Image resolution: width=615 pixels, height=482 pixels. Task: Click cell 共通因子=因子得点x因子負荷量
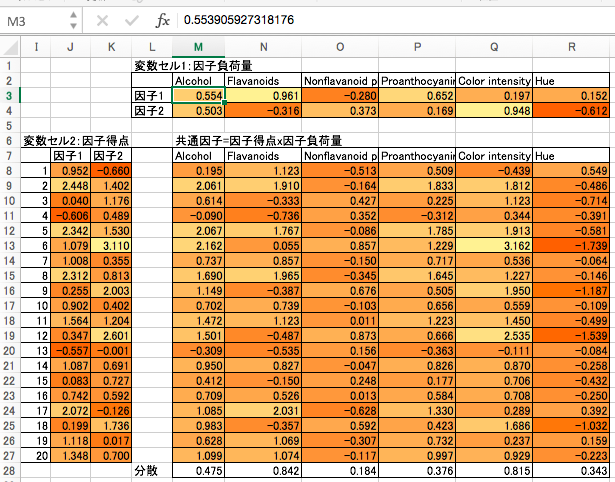tap(259, 141)
